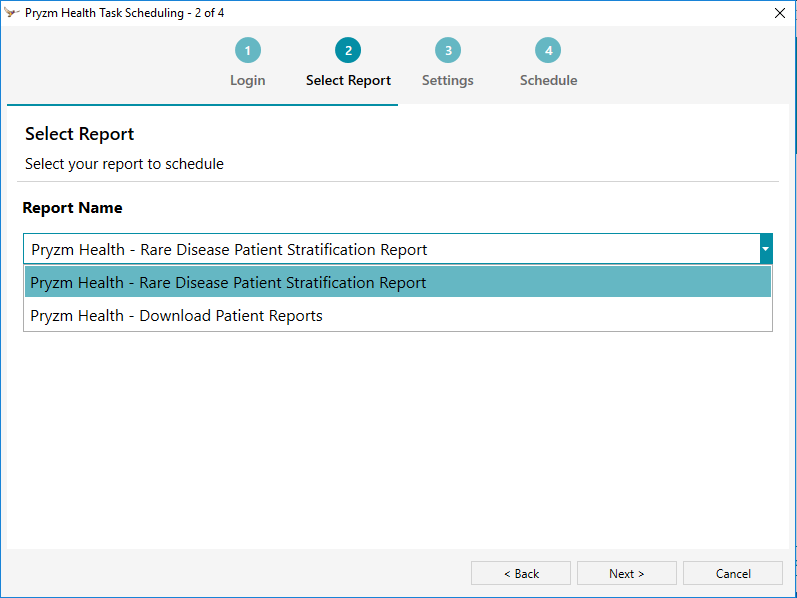Choose Download Patient Reports option

398,315
